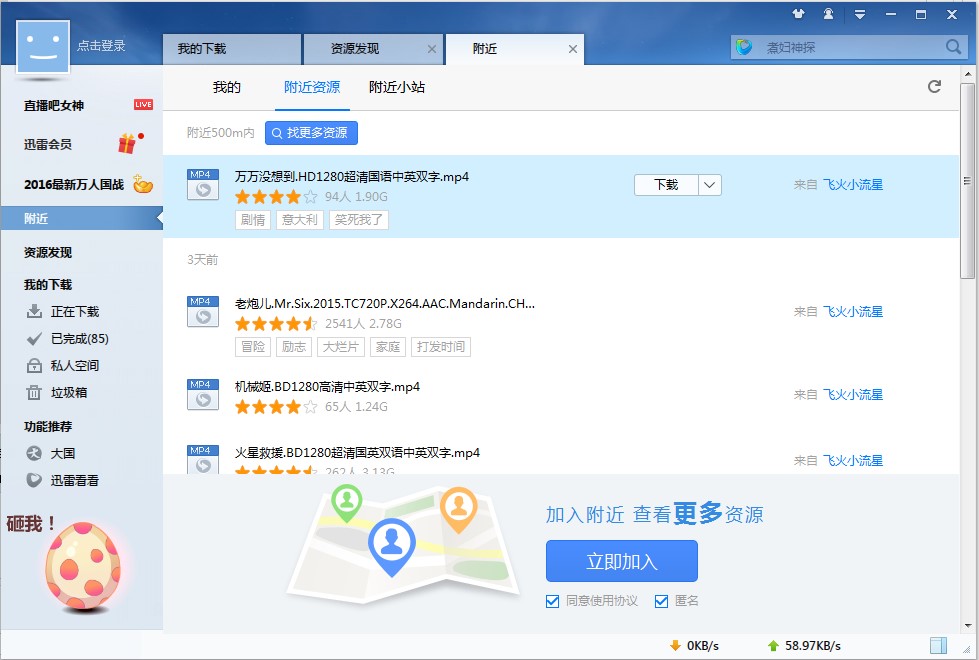Close the 资源发现 tab

pyautogui.click(x=431, y=48)
